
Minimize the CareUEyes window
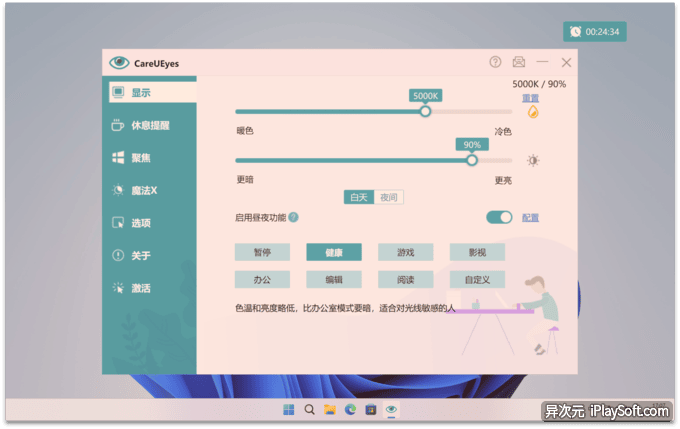tap(542, 62)
